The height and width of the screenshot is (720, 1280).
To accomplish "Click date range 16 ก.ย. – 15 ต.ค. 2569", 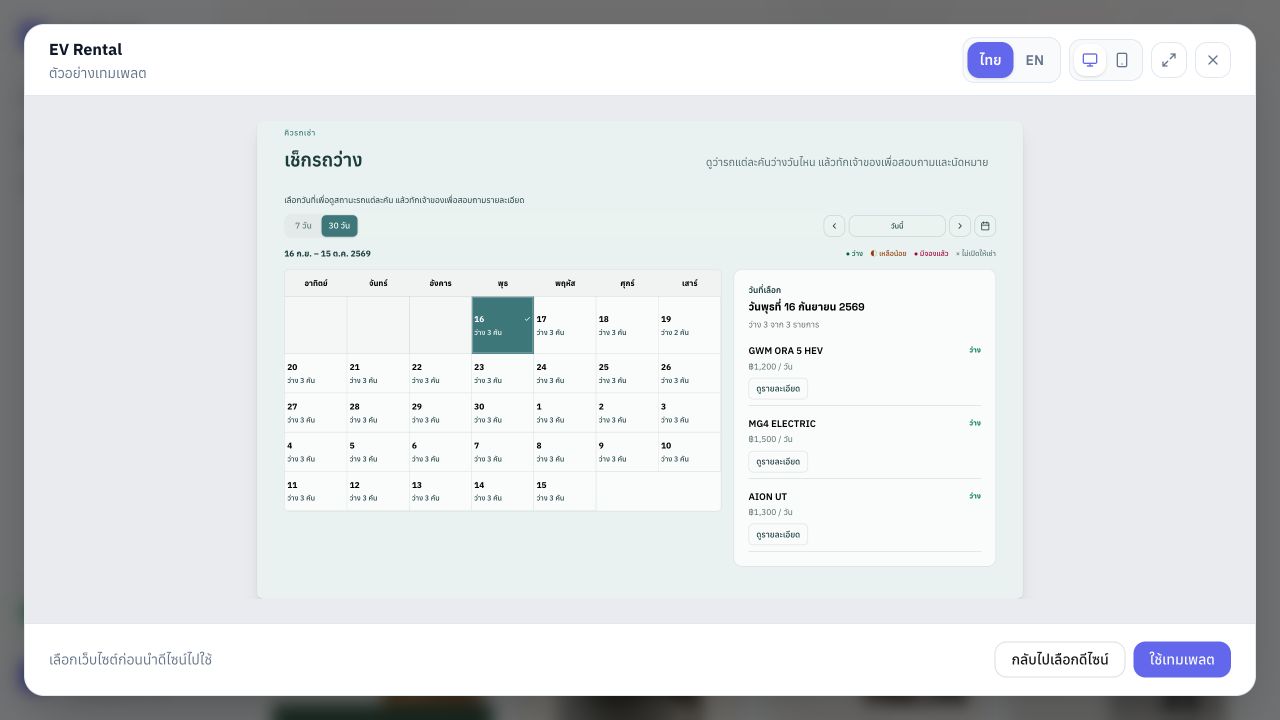I will click(327, 254).
